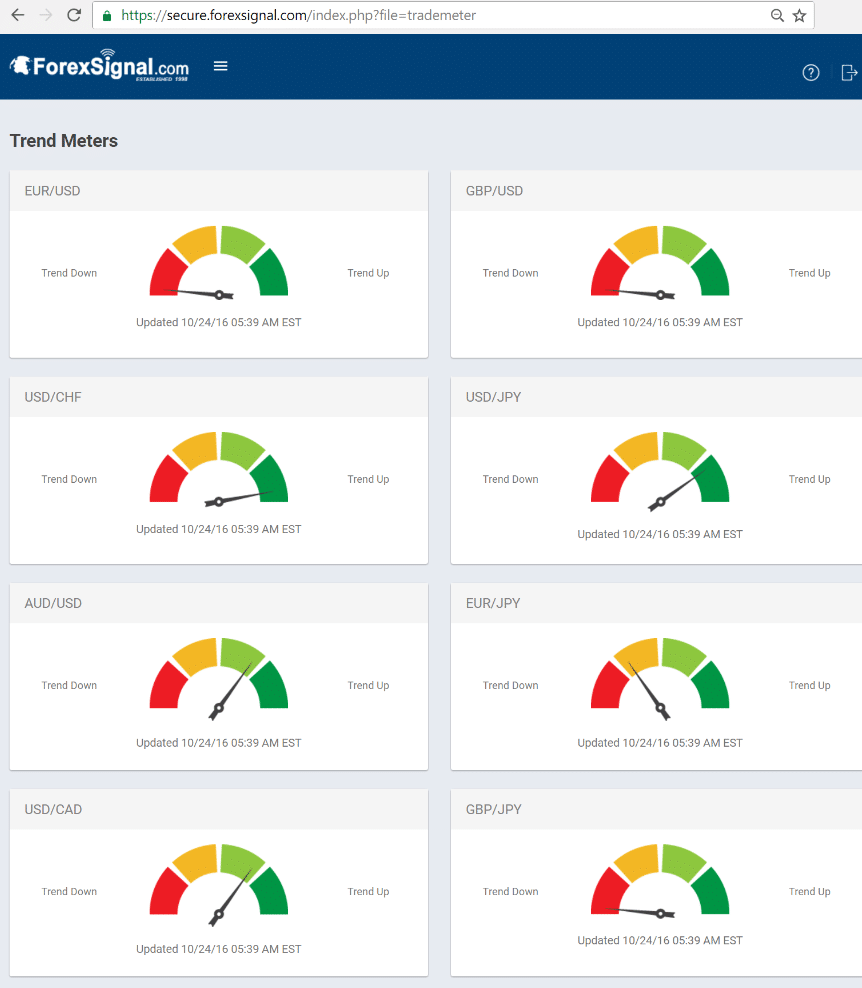Click the GBP/JPY trend gauge

(660, 881)
